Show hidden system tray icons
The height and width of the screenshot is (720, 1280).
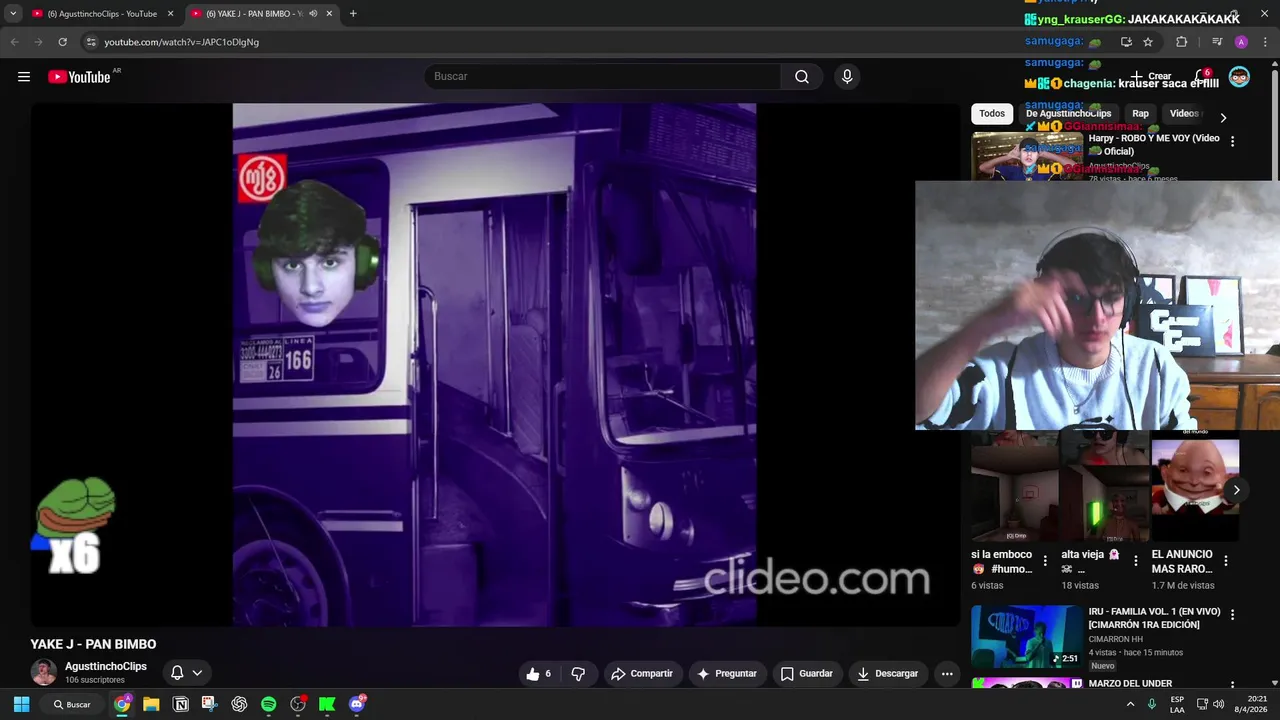(1130, 704)
